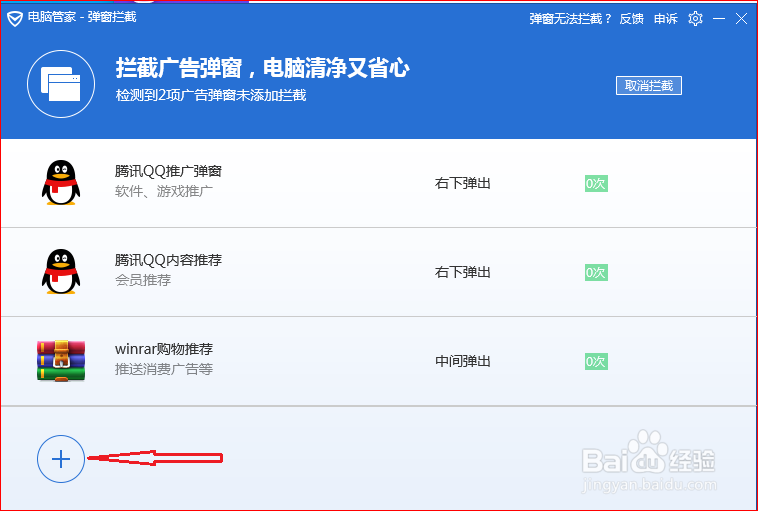Click 右下弹出 in the 腾讯QQ内容推荐 row
Viewport: 758px width, 511px height.
coord(463,272)
